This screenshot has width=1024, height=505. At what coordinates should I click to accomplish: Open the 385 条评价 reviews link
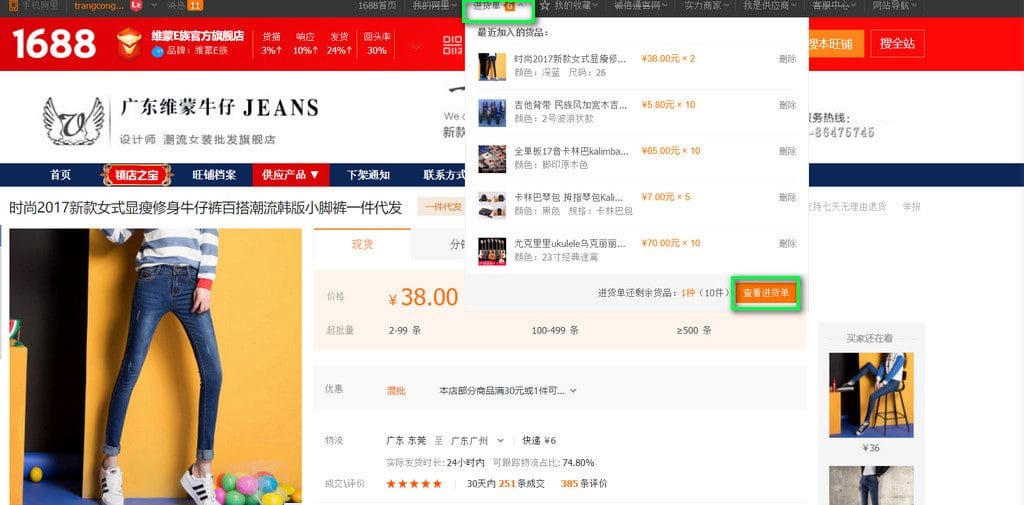(x=583, y=484)
